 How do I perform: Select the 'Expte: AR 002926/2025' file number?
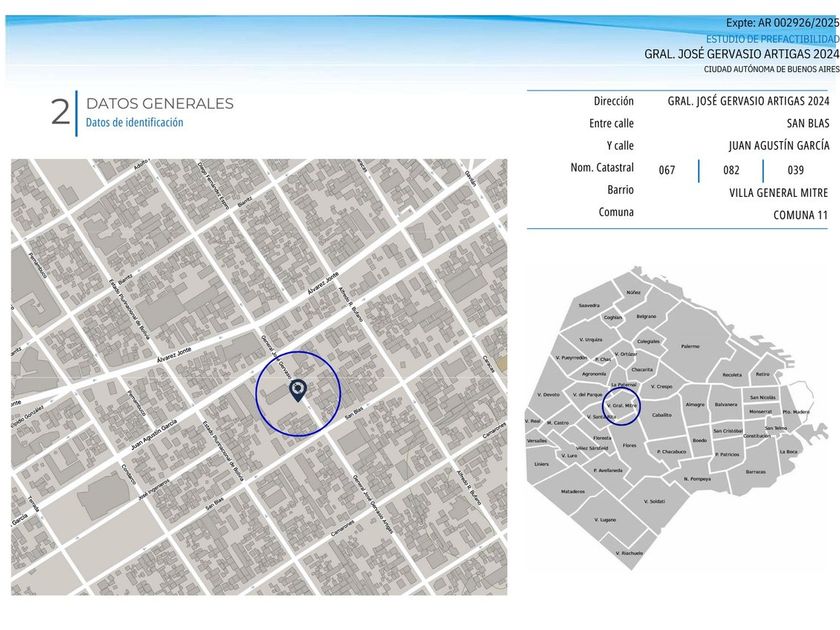pos(783,22)
